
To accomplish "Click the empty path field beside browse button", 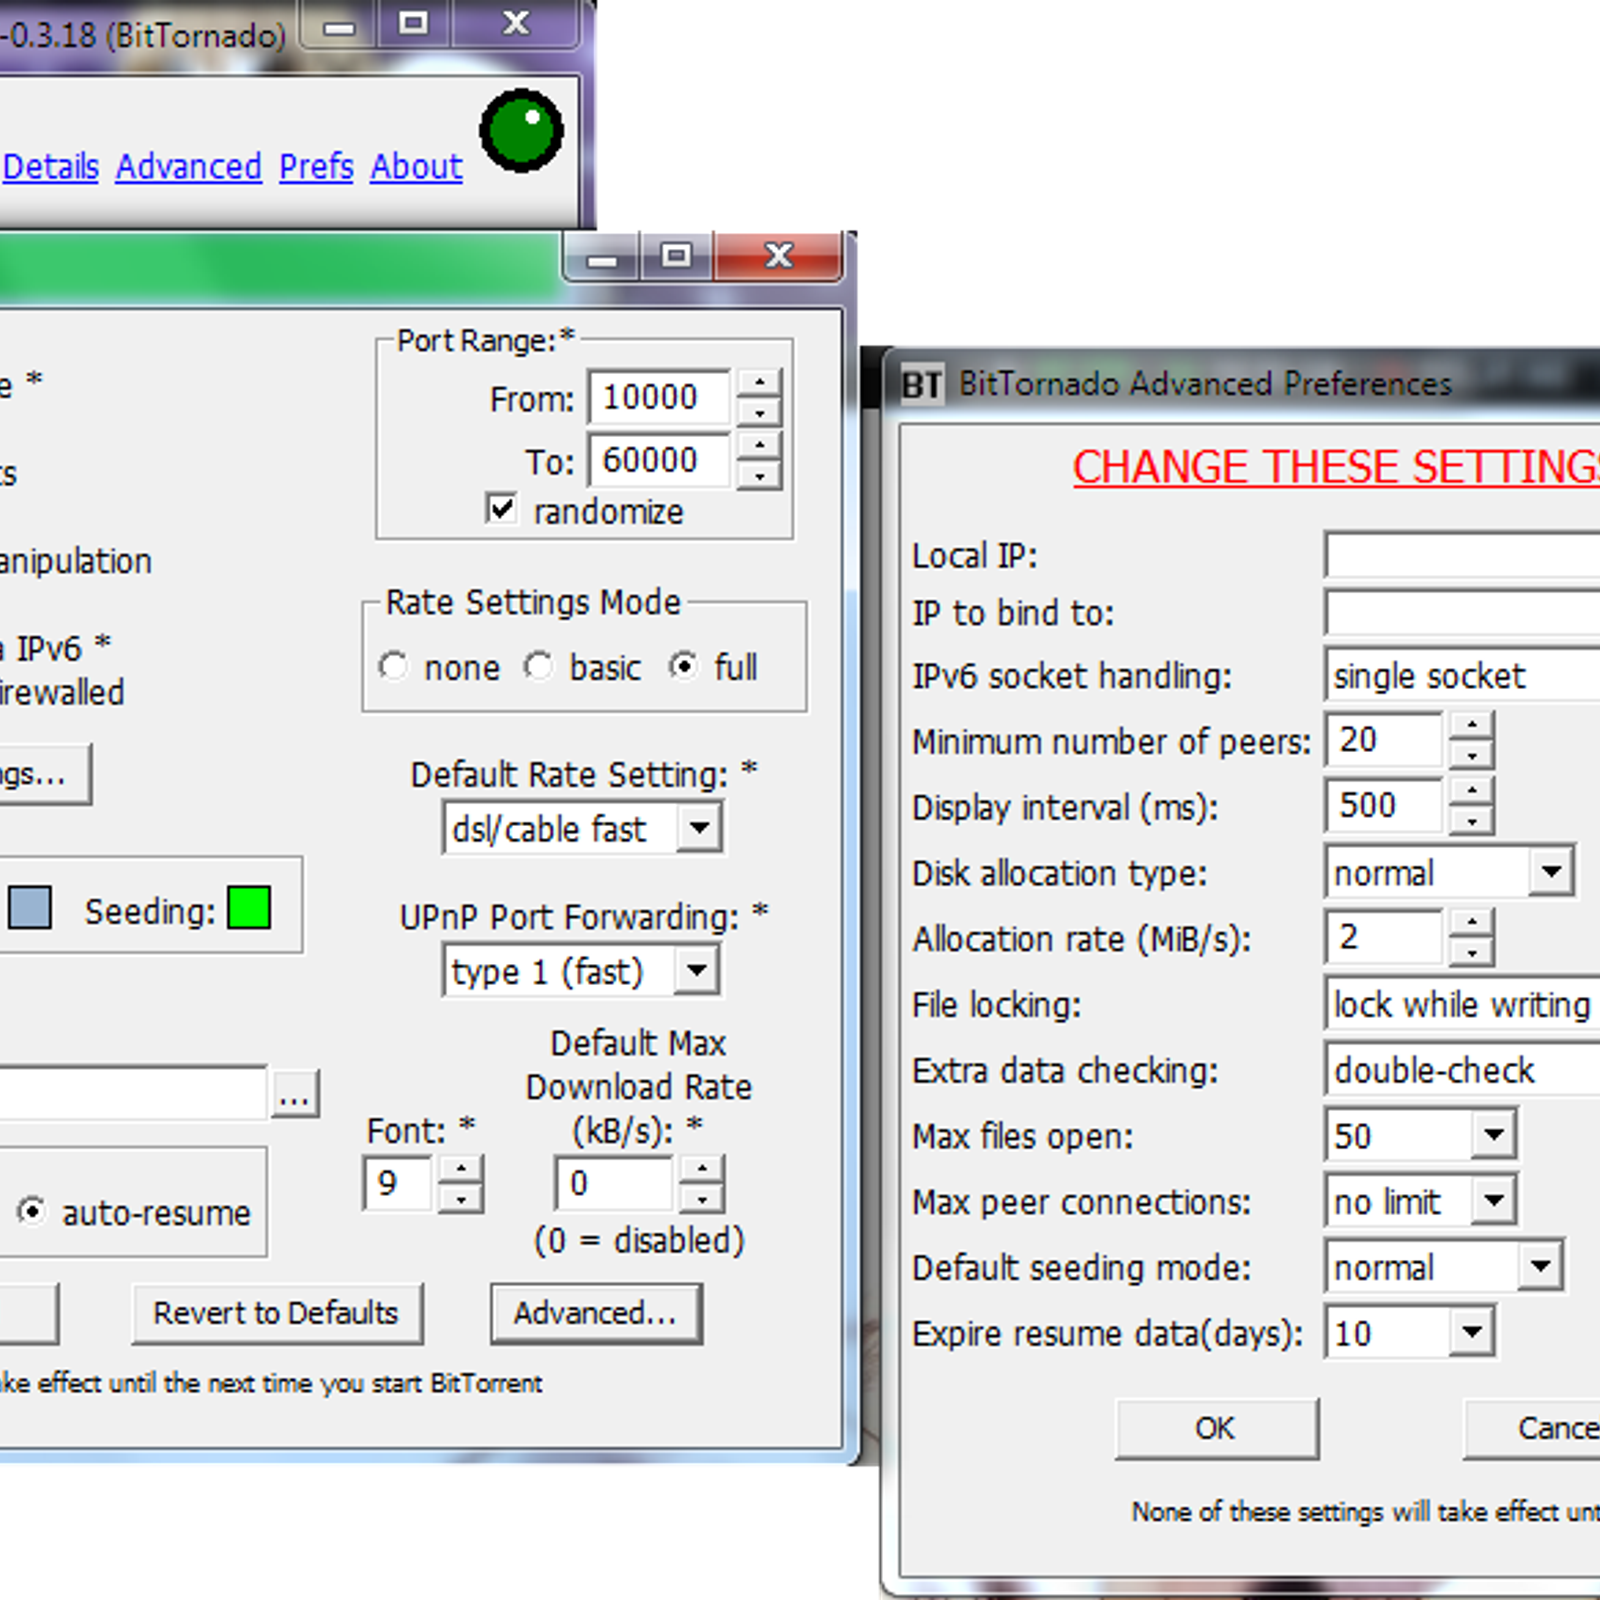I will (x=133, y=1094).
